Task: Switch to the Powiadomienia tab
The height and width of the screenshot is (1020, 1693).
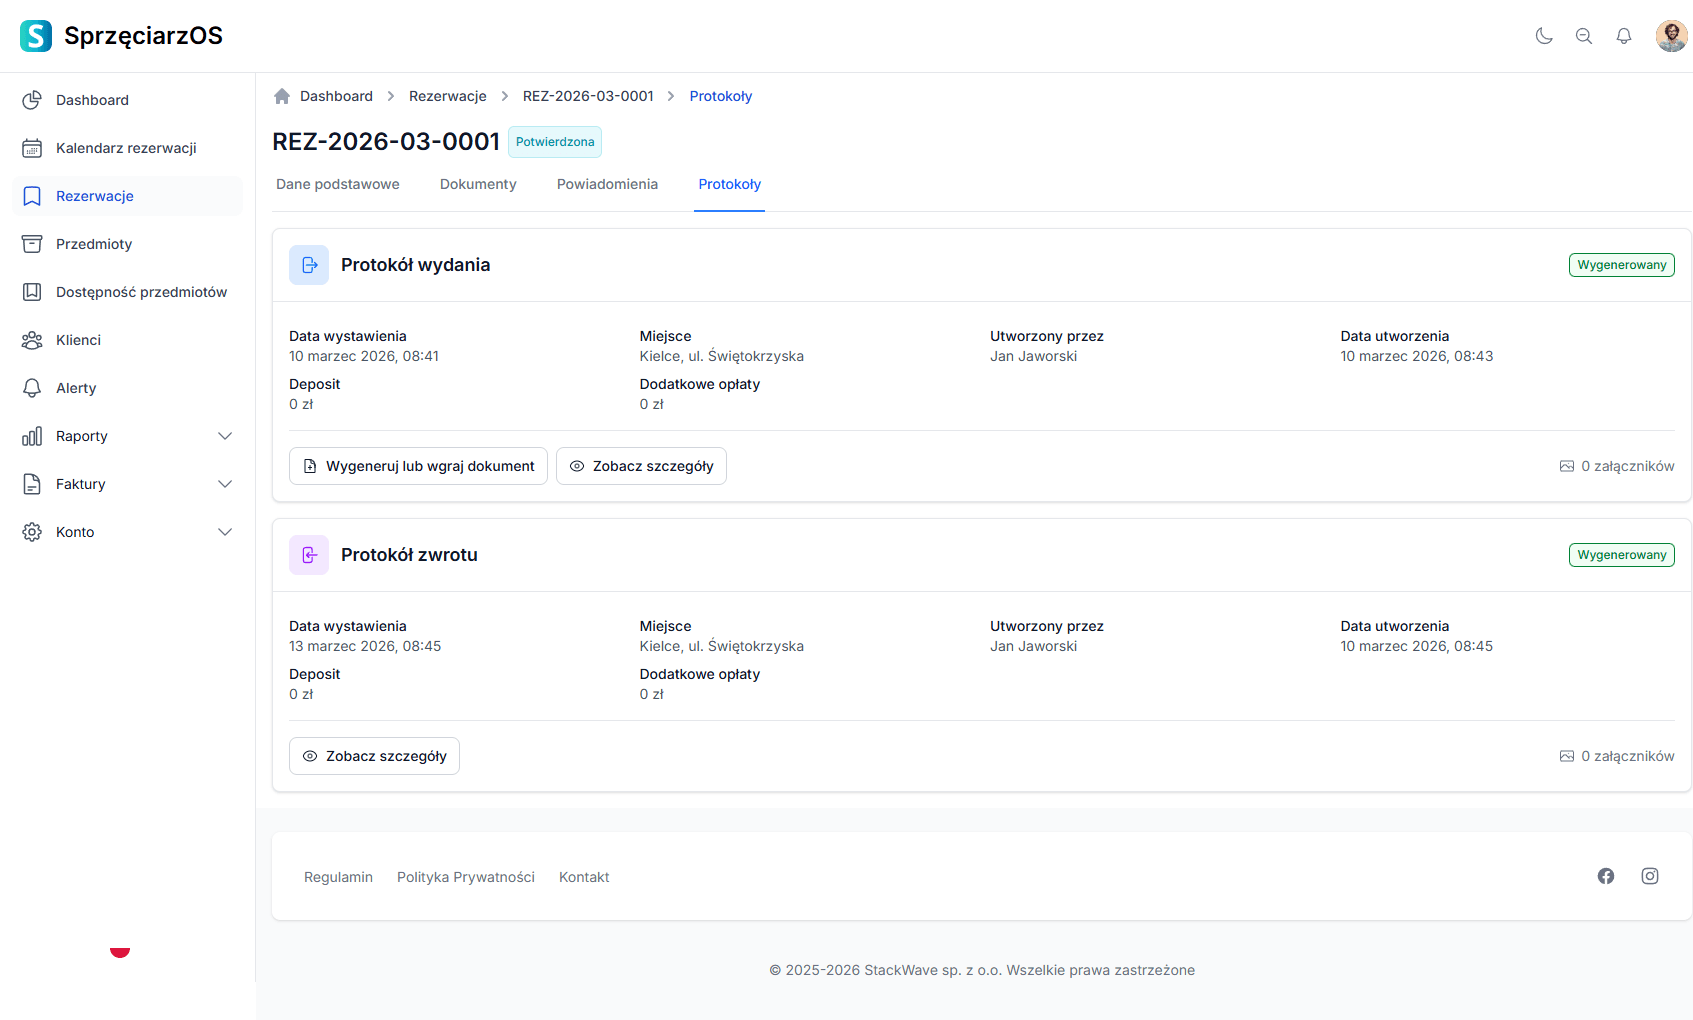Action: [x=607, y=184]
